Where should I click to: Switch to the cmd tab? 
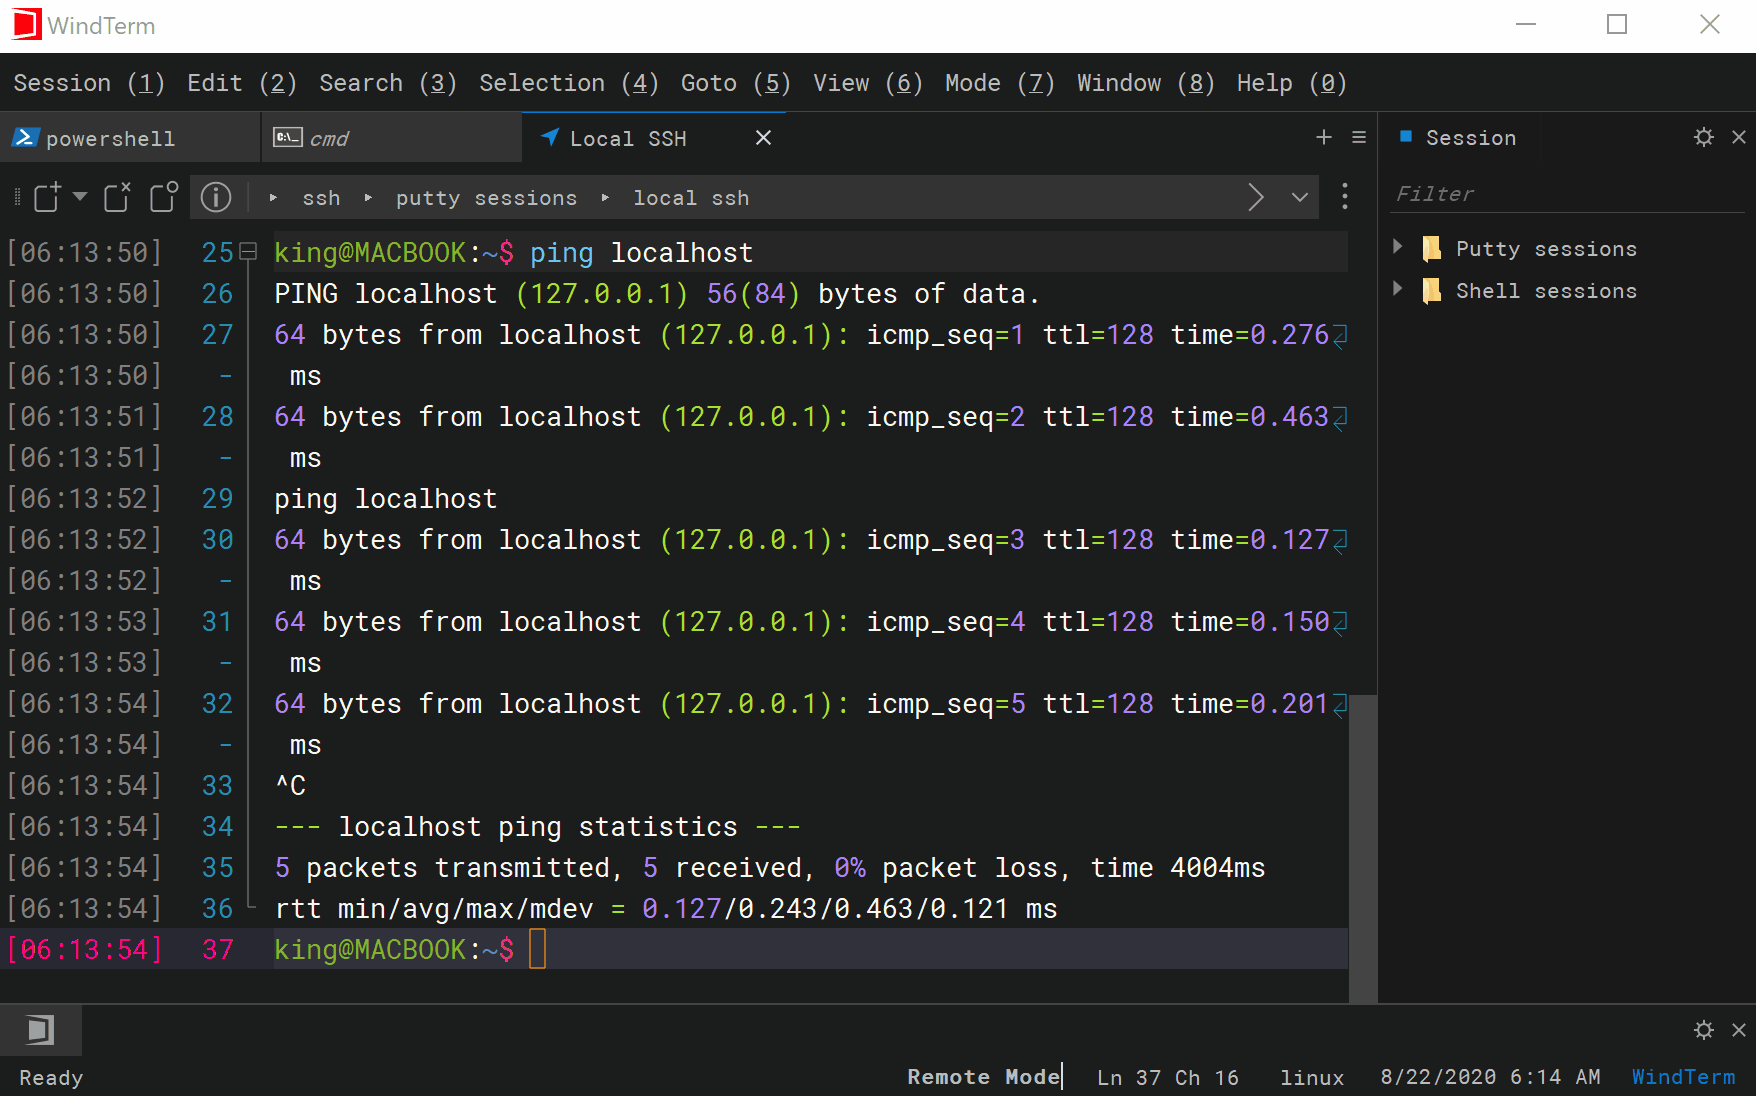[x=391, y=138]
